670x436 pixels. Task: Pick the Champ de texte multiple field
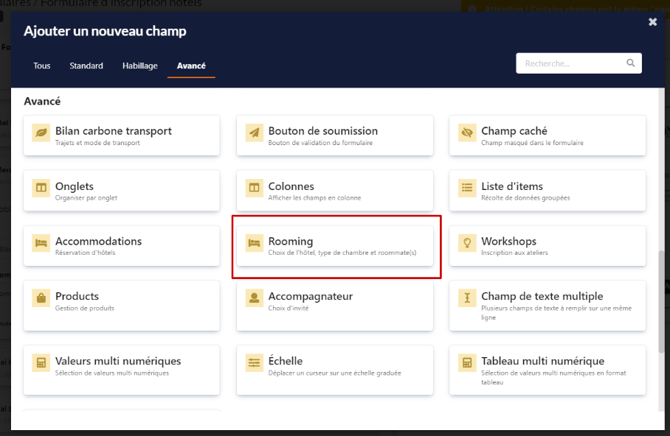click(x=547, y=301)
